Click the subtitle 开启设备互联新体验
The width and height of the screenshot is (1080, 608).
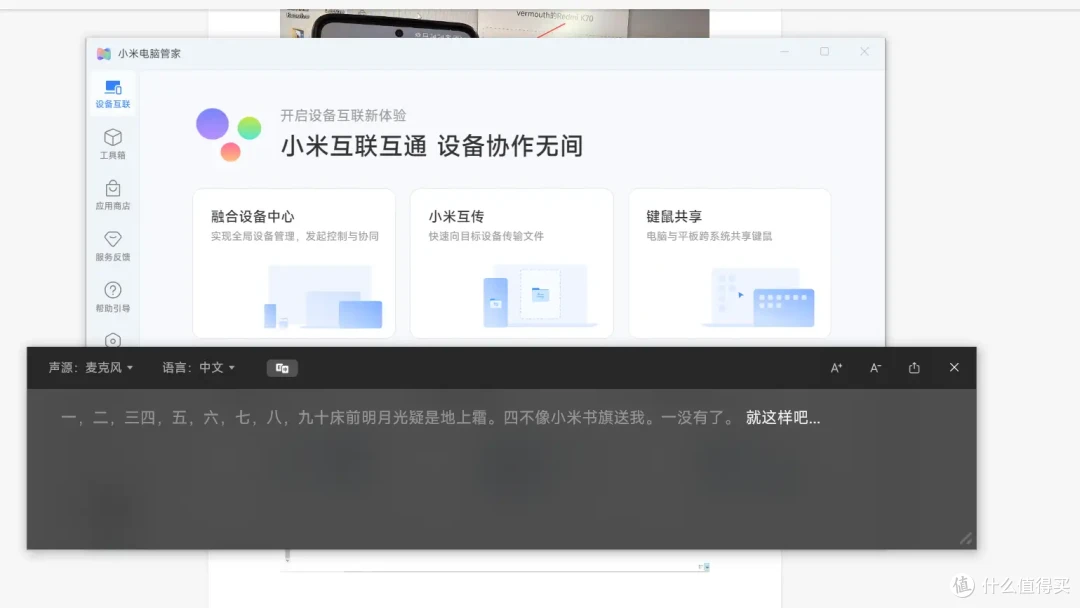coord(343,116)
